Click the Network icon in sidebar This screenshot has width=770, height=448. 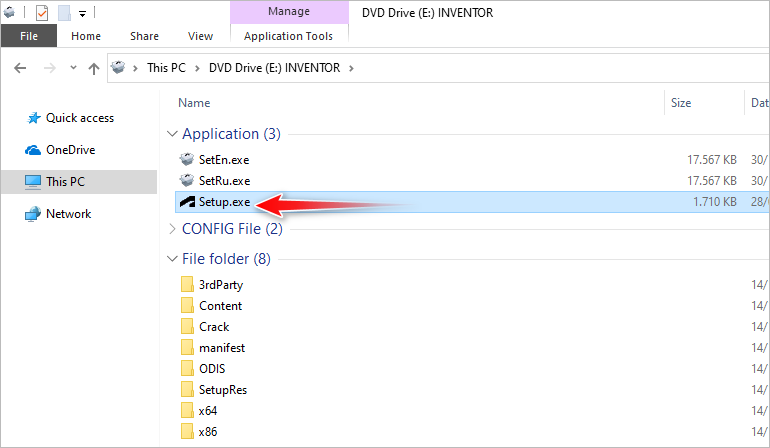[x=32, y=214]
